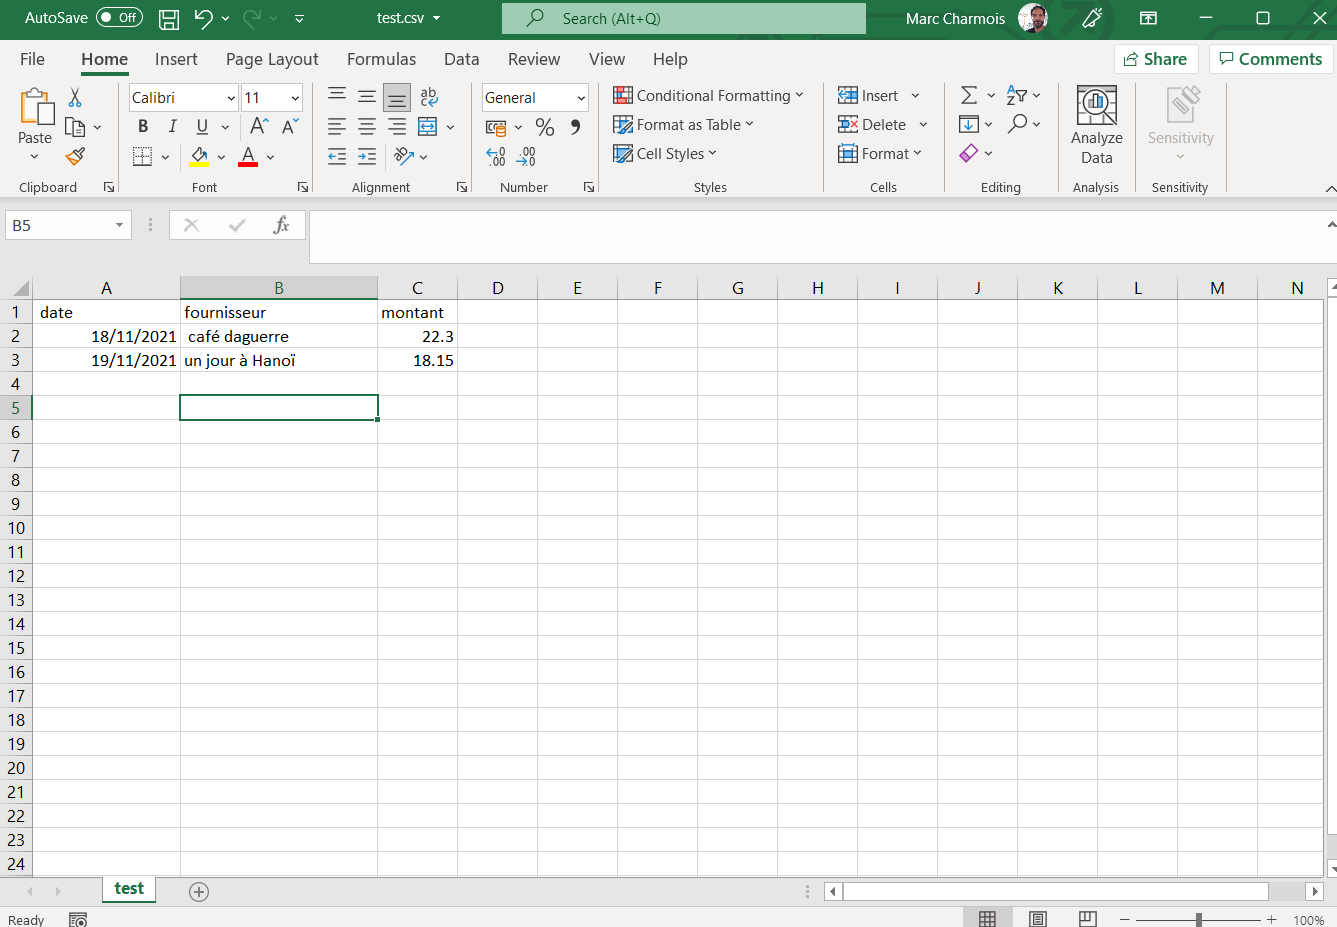Click the Decrease Font Size icon

tap(290, 126)
